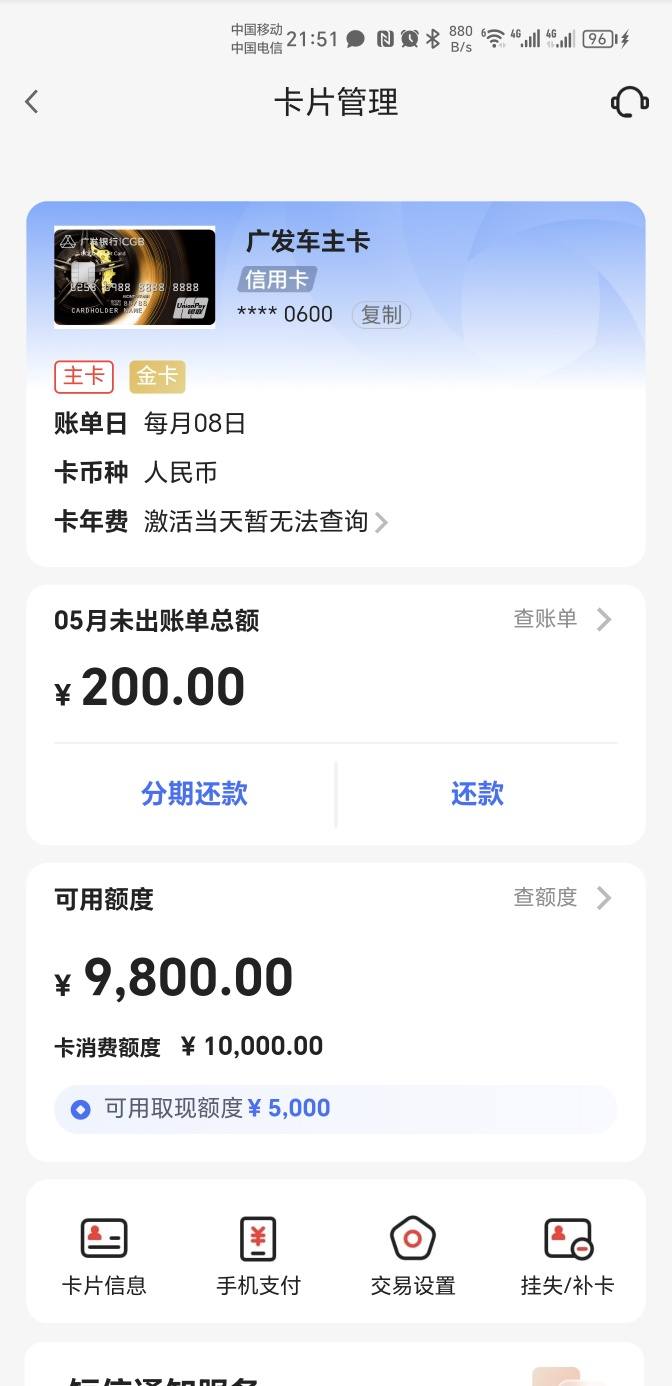Tap the Bluetooth status bar icon

[x=433, y=39]
